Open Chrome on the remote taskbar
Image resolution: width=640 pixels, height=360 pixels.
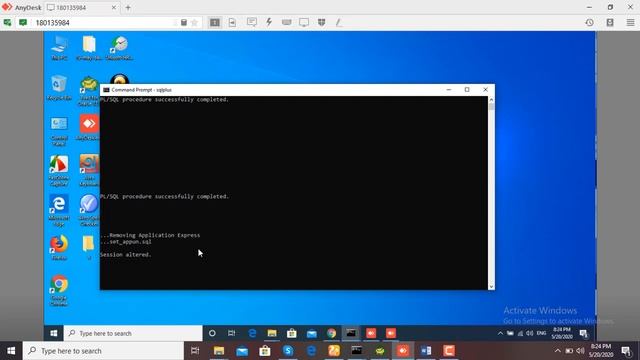(331, 333)
